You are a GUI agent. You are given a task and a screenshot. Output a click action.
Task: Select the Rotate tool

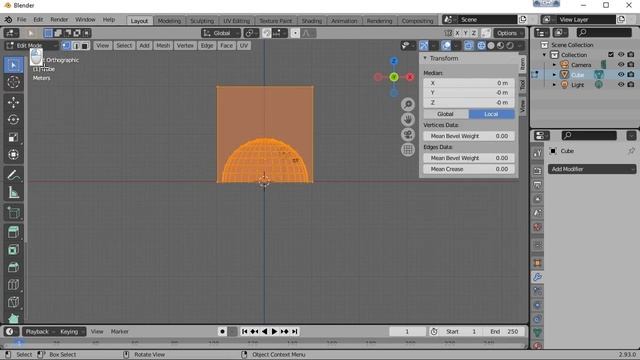[13, 120]
